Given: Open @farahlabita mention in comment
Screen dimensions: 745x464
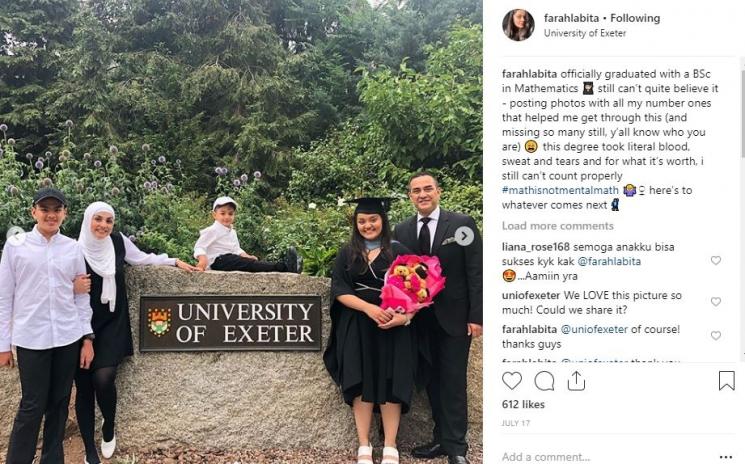Looking at the screenshot, I should [609, 262].
